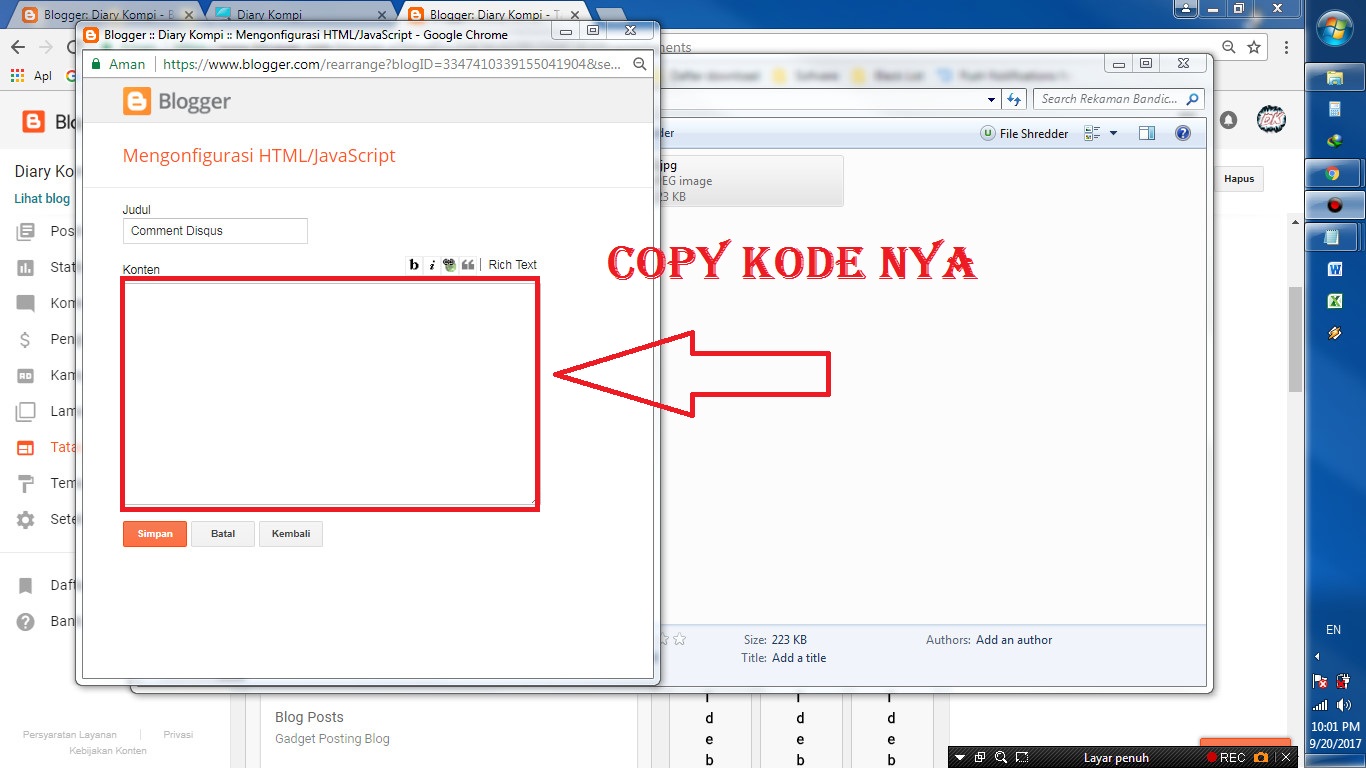Expand the Explorer view options arrow
This screenshot has height=768, width=1366.
click(1113, 133)
